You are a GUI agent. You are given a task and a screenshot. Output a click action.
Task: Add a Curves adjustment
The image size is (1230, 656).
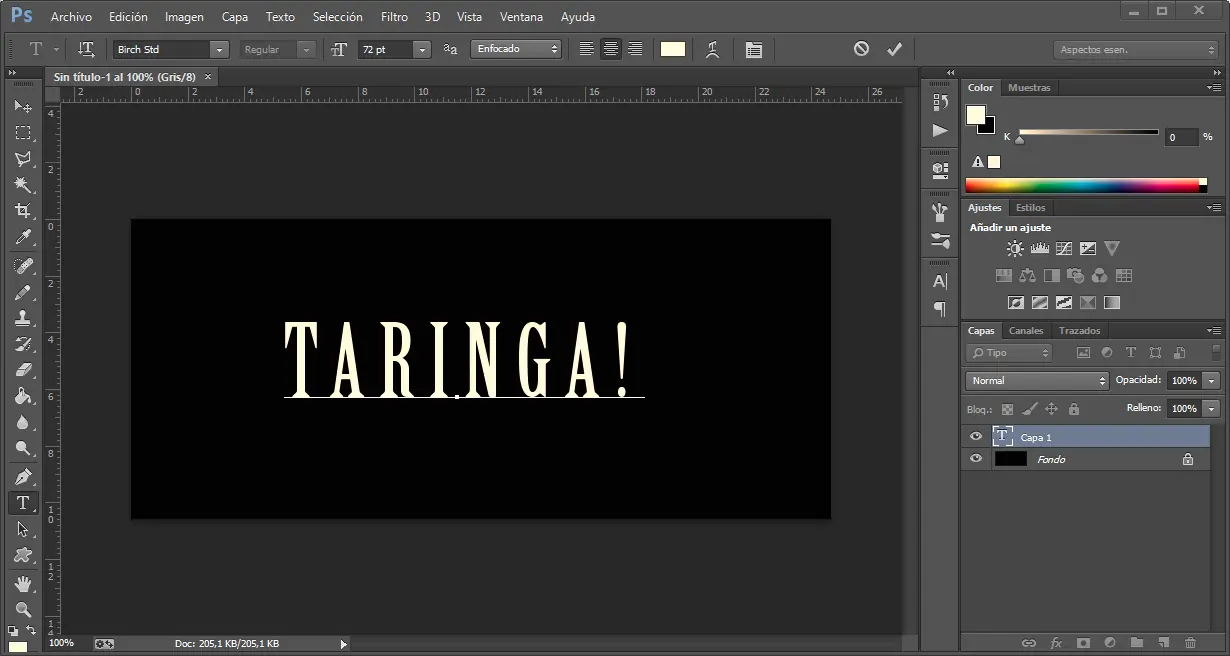(x=1064, y=248)
